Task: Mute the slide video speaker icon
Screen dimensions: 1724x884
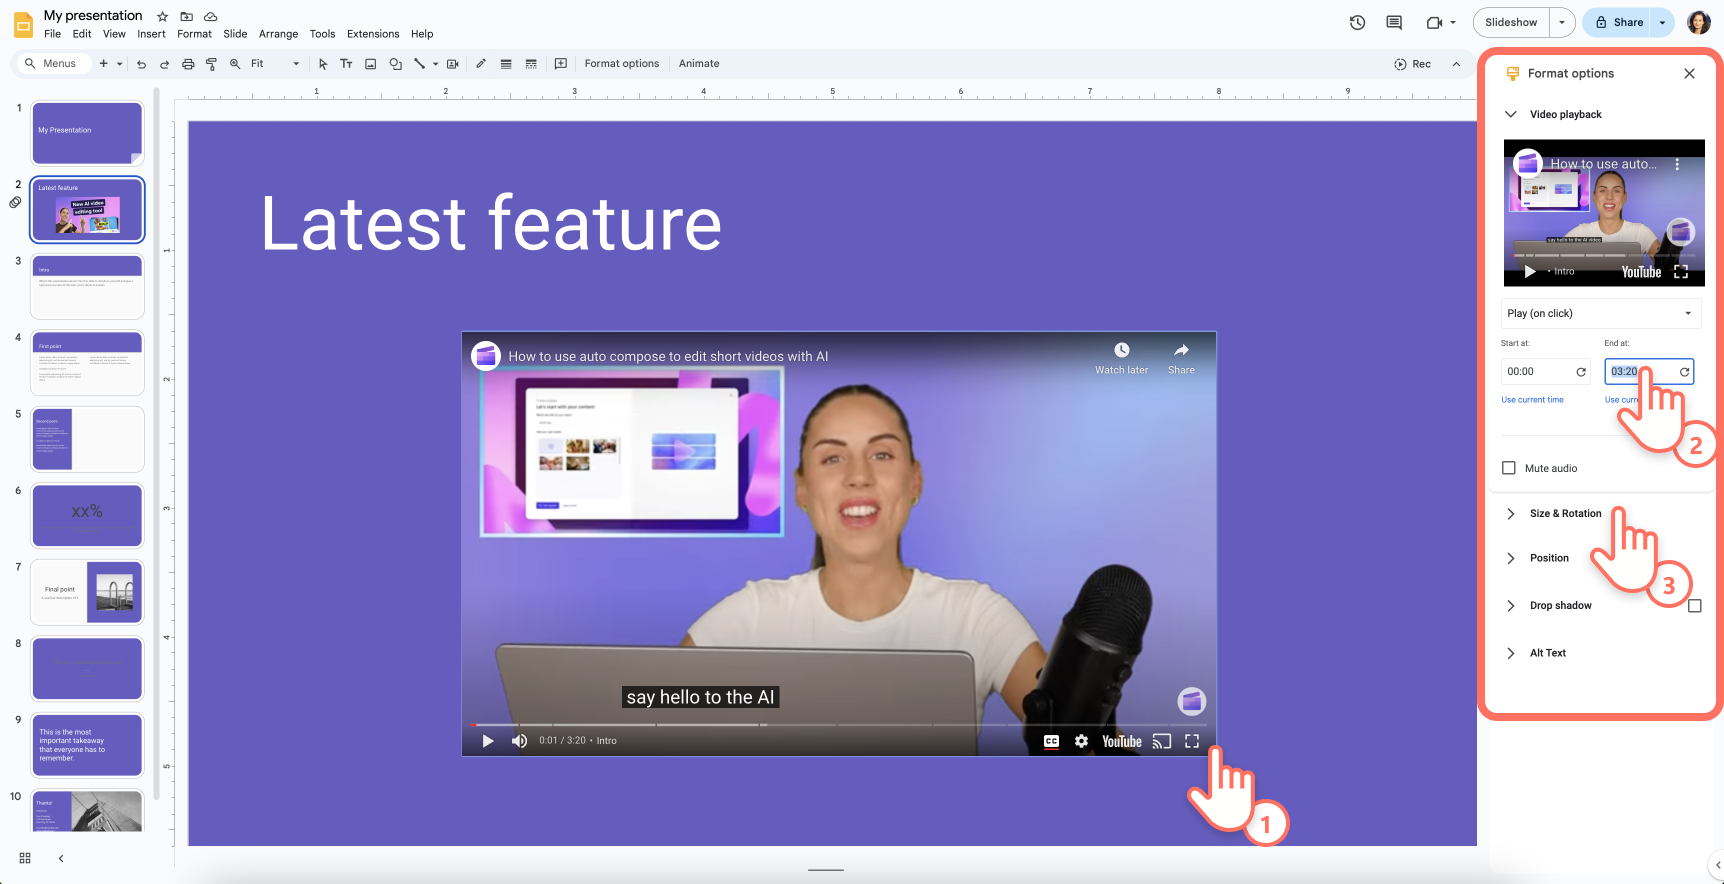Action: point(519,741)
